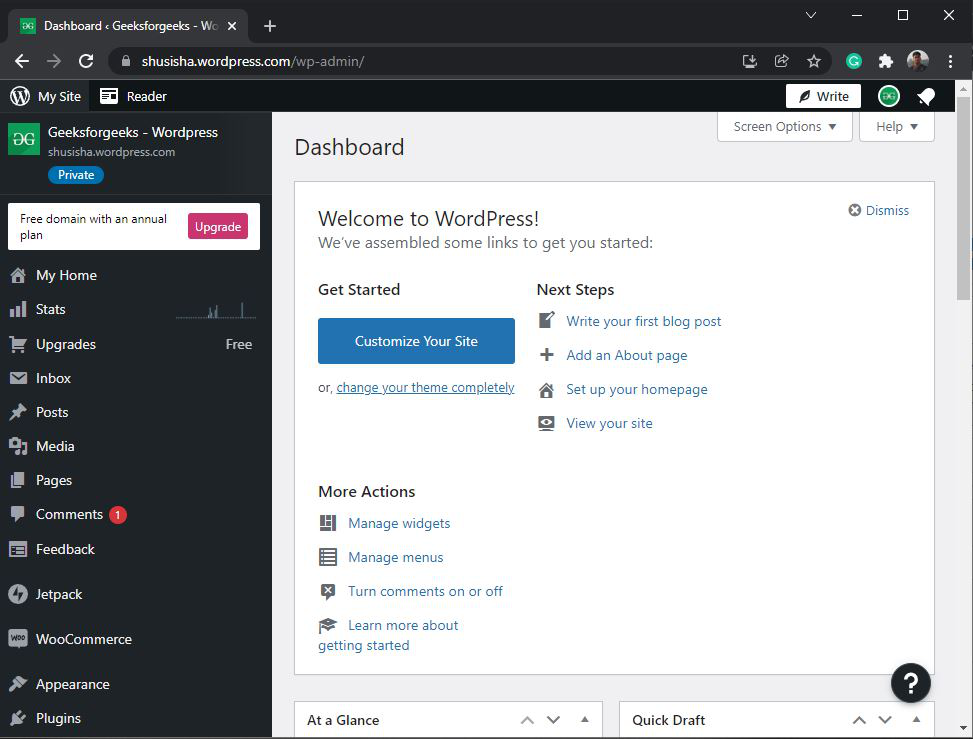Open Comments in the sidebar
This screenshot has height=739, width=973.
point(136,514)
